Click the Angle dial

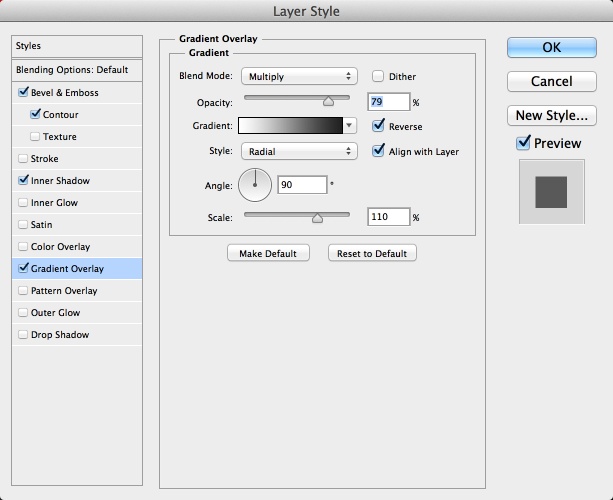[255, 185]
